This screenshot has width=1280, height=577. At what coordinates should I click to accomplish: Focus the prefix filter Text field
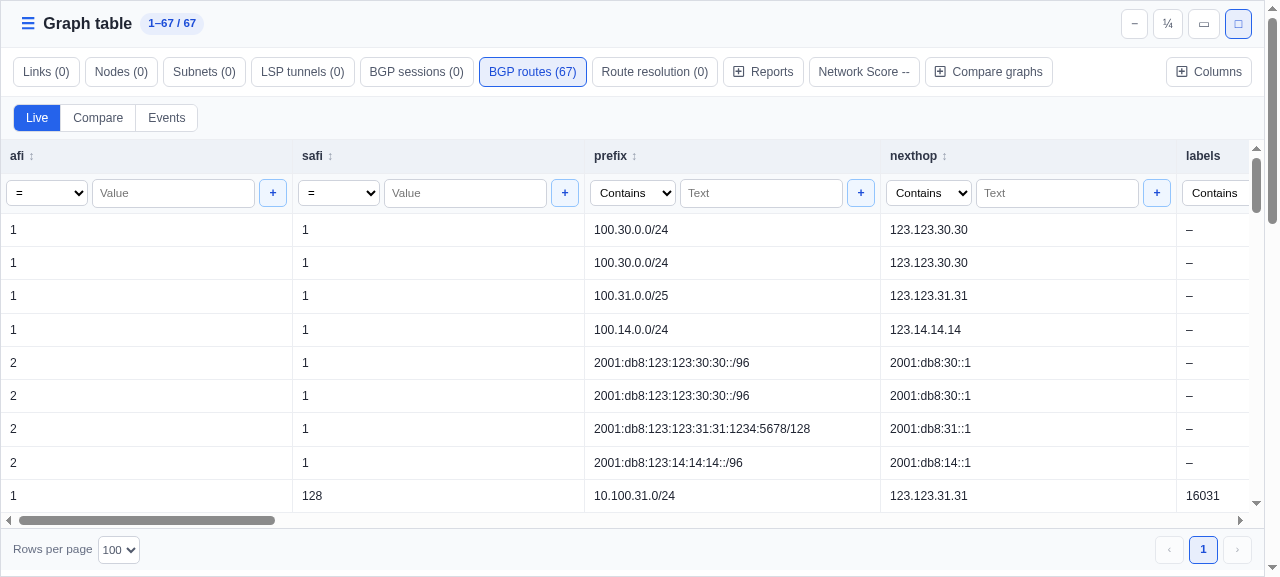click(x=761, y=193)
